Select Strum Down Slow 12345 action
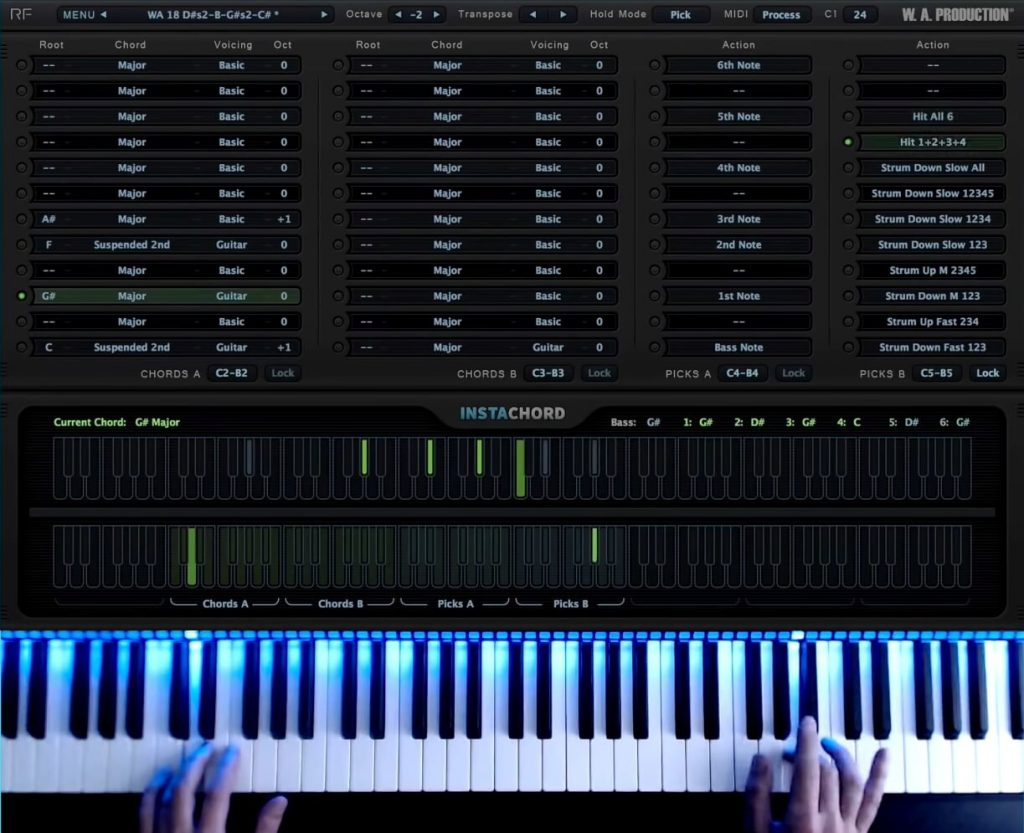The image size is (1024, 833). pos(933,193)
